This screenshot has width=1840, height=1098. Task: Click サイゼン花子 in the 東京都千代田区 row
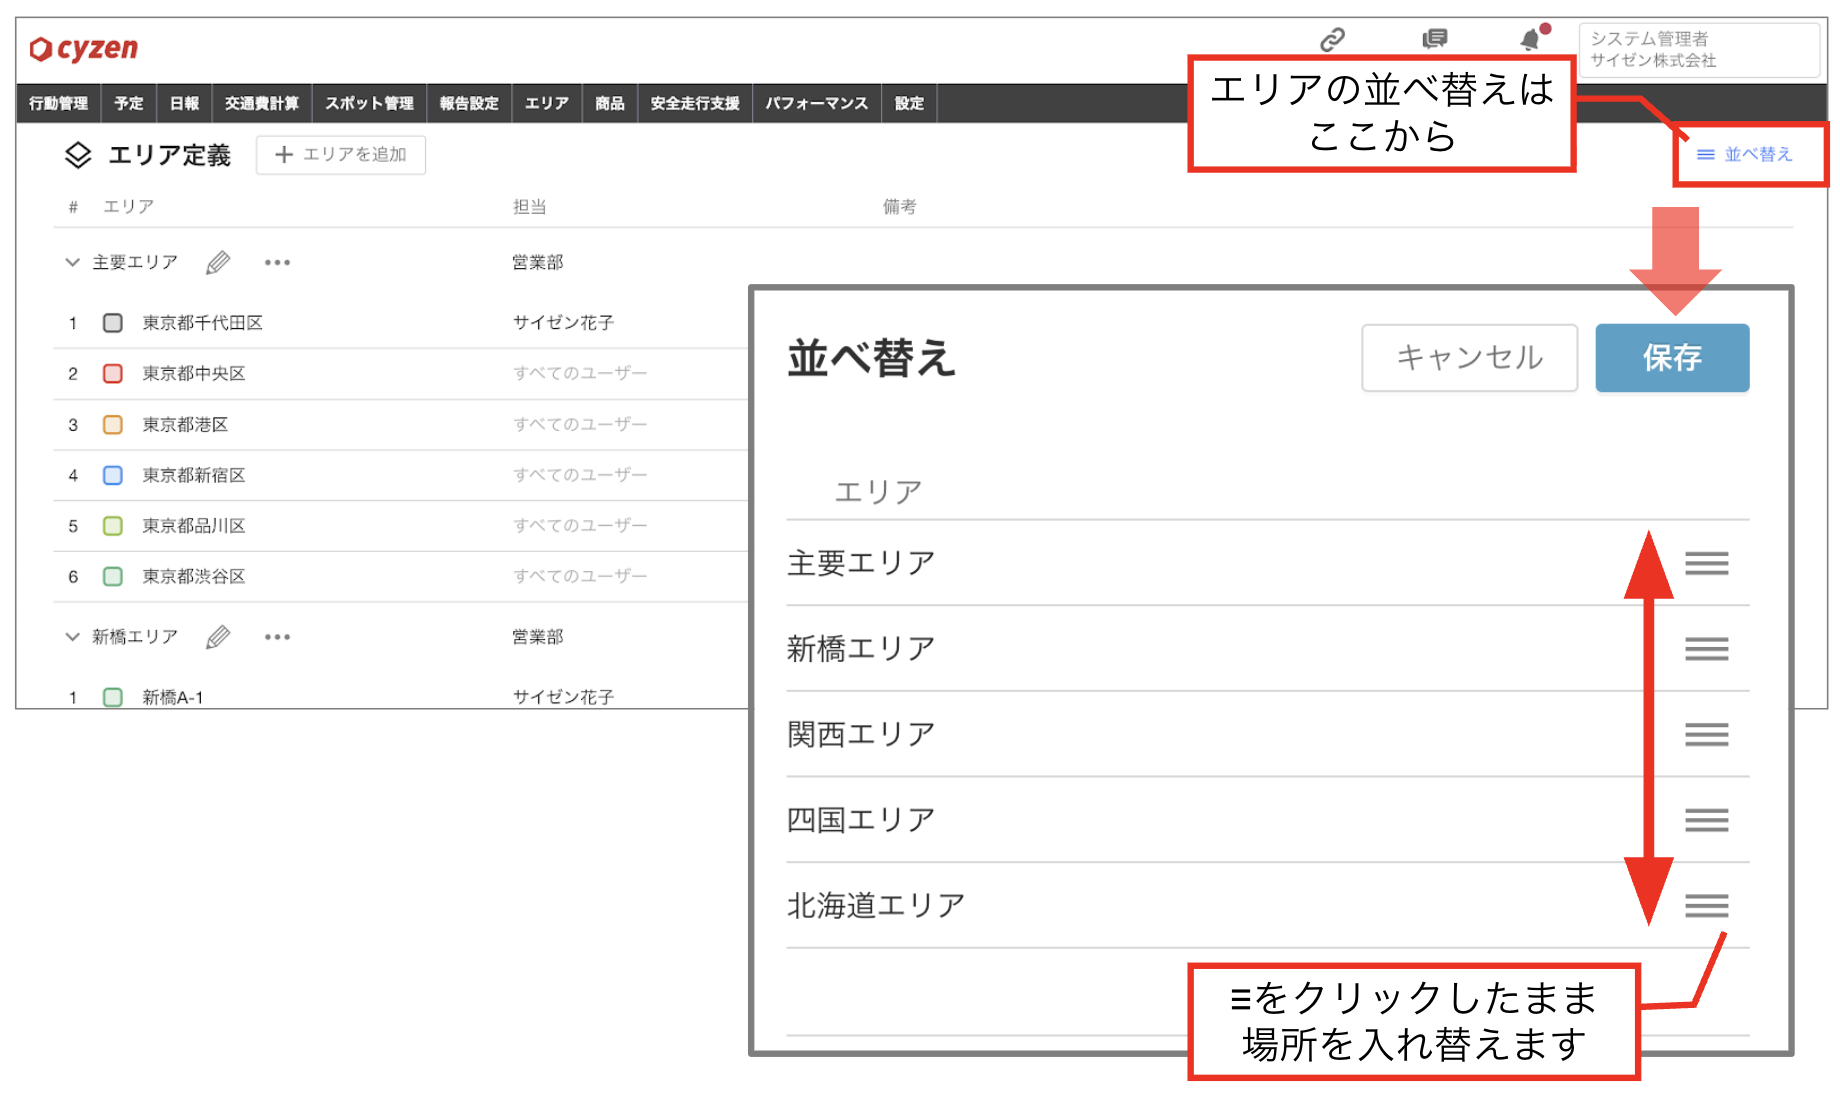tap(563, 323)
